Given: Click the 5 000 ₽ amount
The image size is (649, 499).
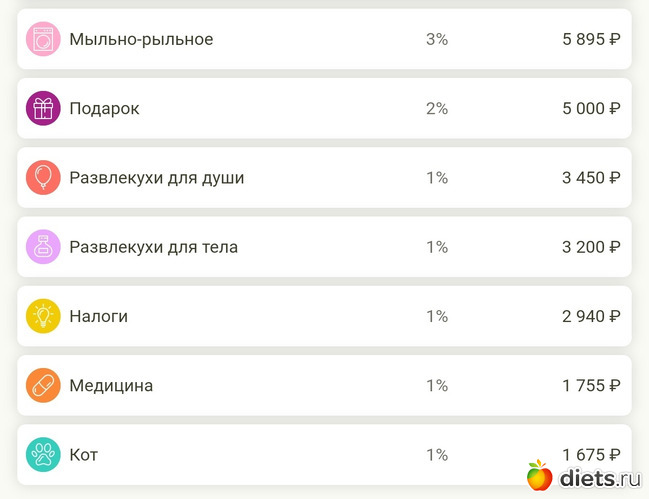Looking at the screenshot, I should 591,108.
